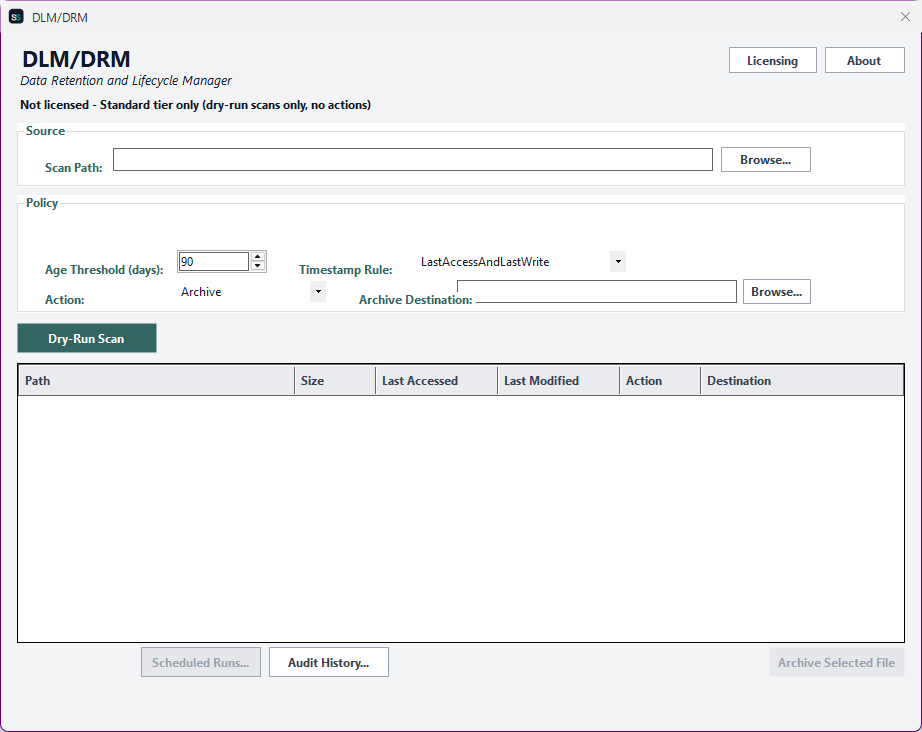922x732 pixels.
Task: Click the Archive Destination field
Action: 597,292
